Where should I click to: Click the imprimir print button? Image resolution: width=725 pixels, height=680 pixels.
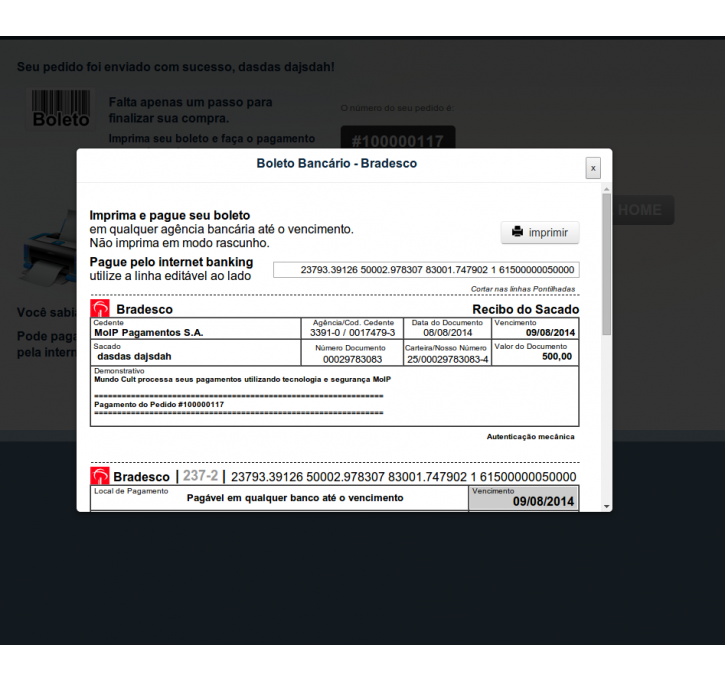tap(540, 232)
